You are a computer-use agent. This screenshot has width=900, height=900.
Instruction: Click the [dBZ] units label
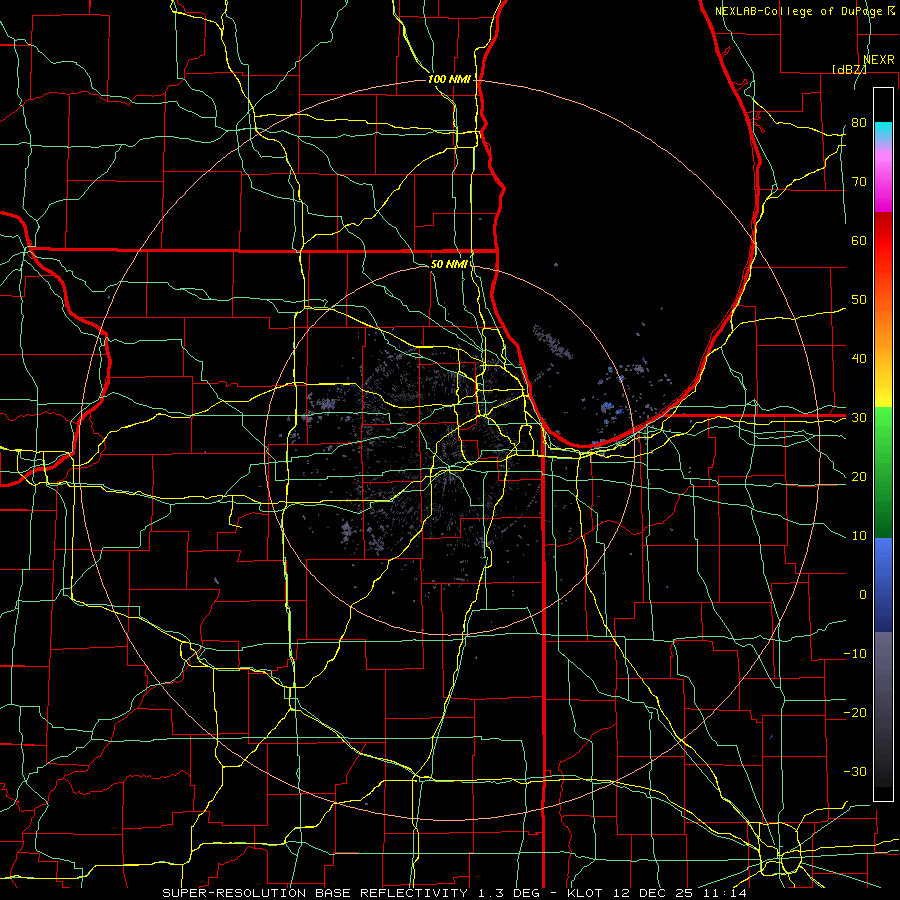click(x=849, y=70)
